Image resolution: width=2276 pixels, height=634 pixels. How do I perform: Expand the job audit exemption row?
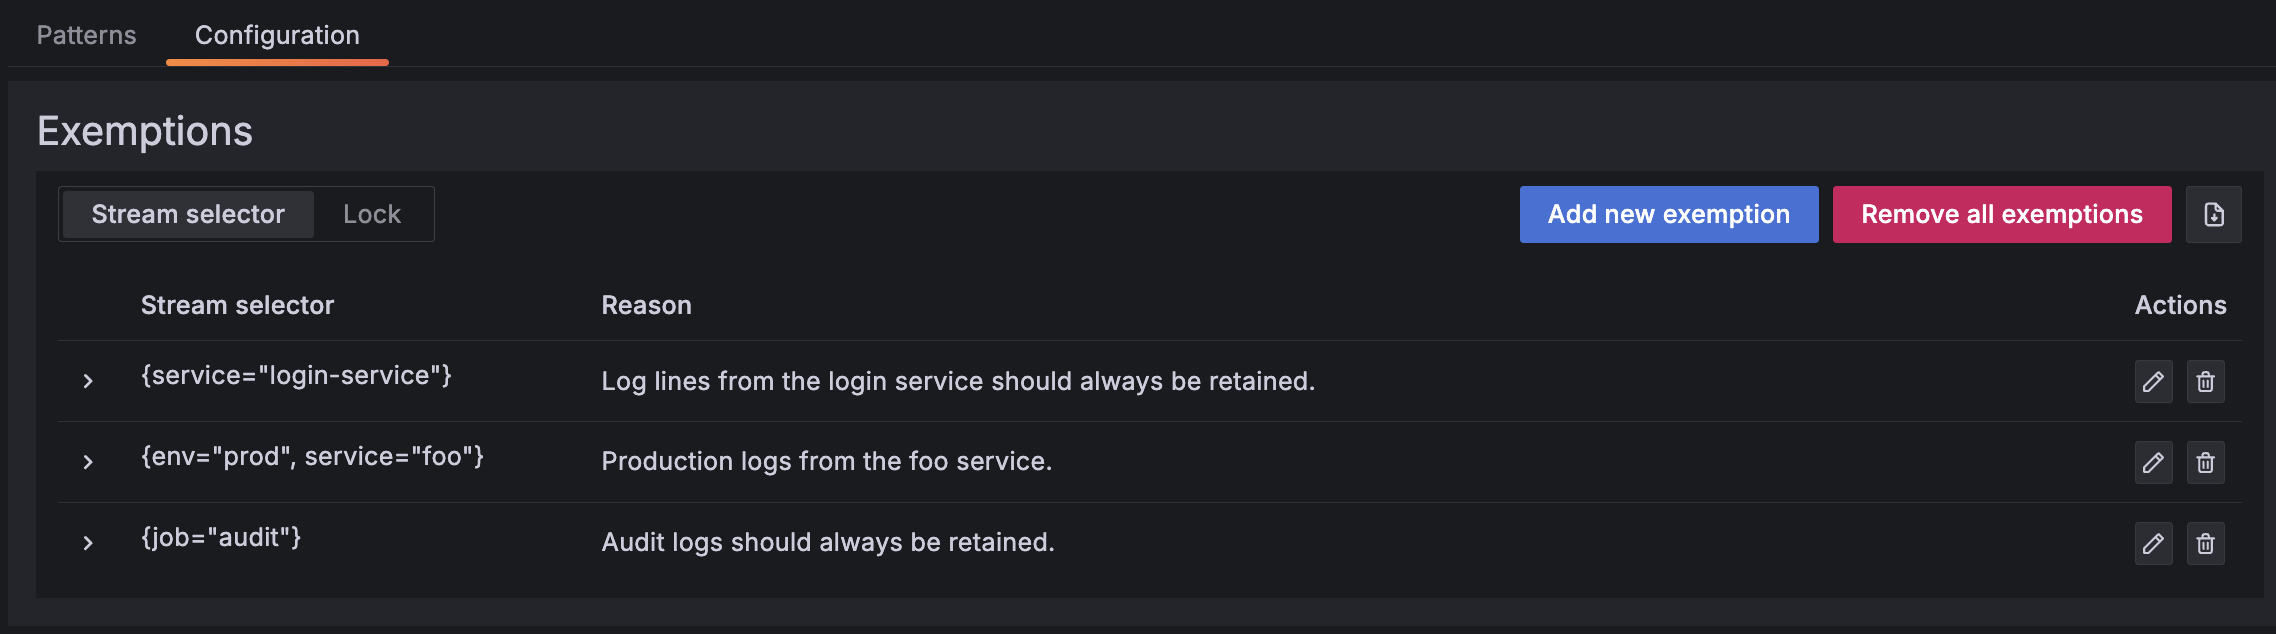[88, 543]
